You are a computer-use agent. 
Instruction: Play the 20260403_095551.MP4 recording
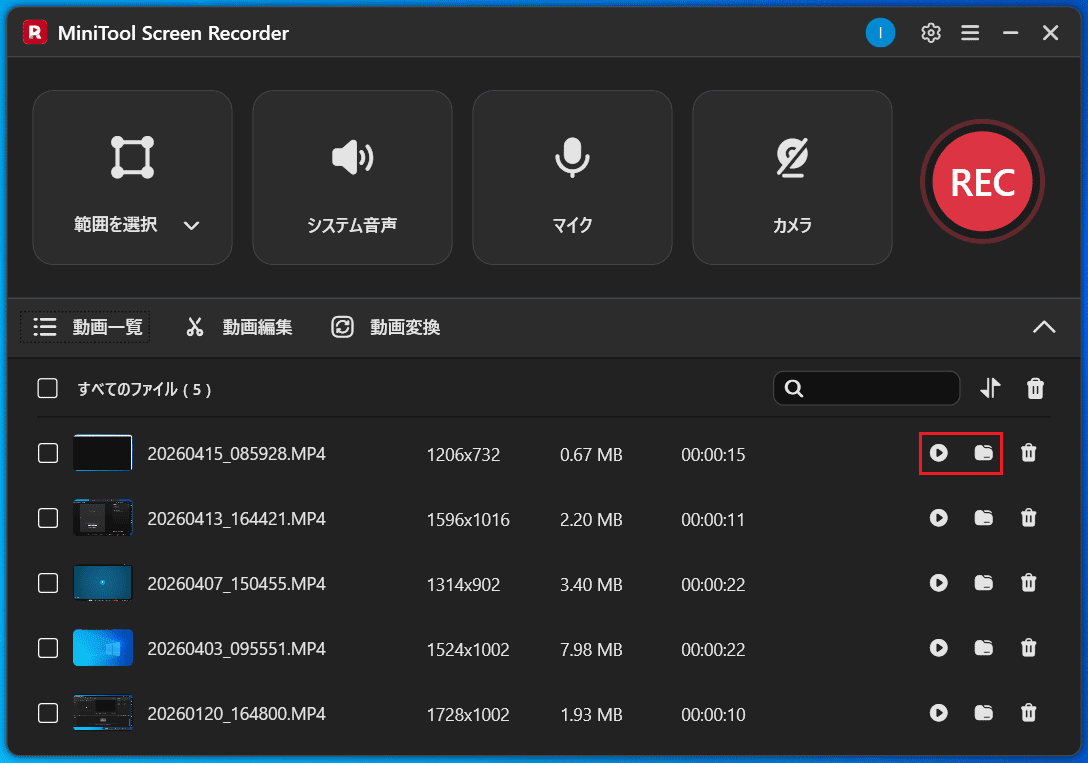[939, 648]
